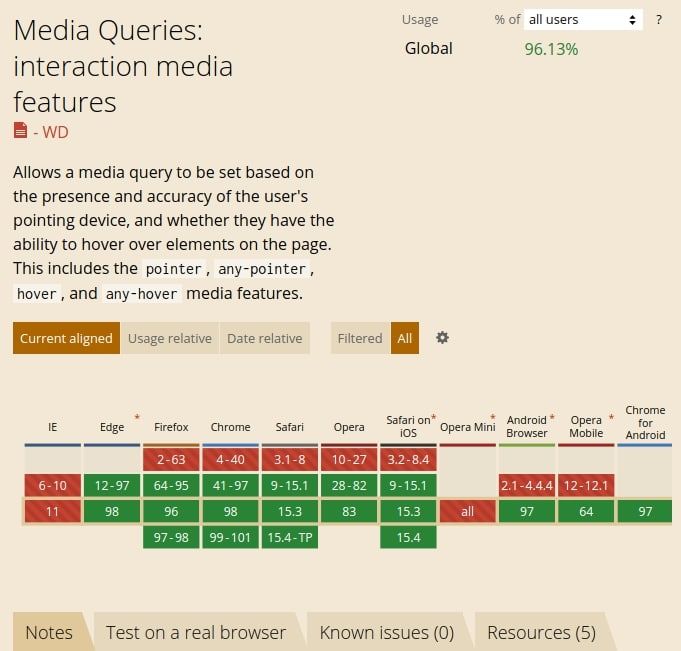Click the Android Browser asterisk note marker
This screenshot has width=681, height=651.
tap(552, 417)
